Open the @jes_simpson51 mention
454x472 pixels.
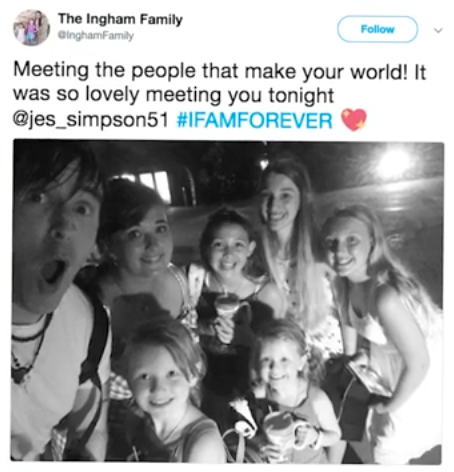(91, 120)
